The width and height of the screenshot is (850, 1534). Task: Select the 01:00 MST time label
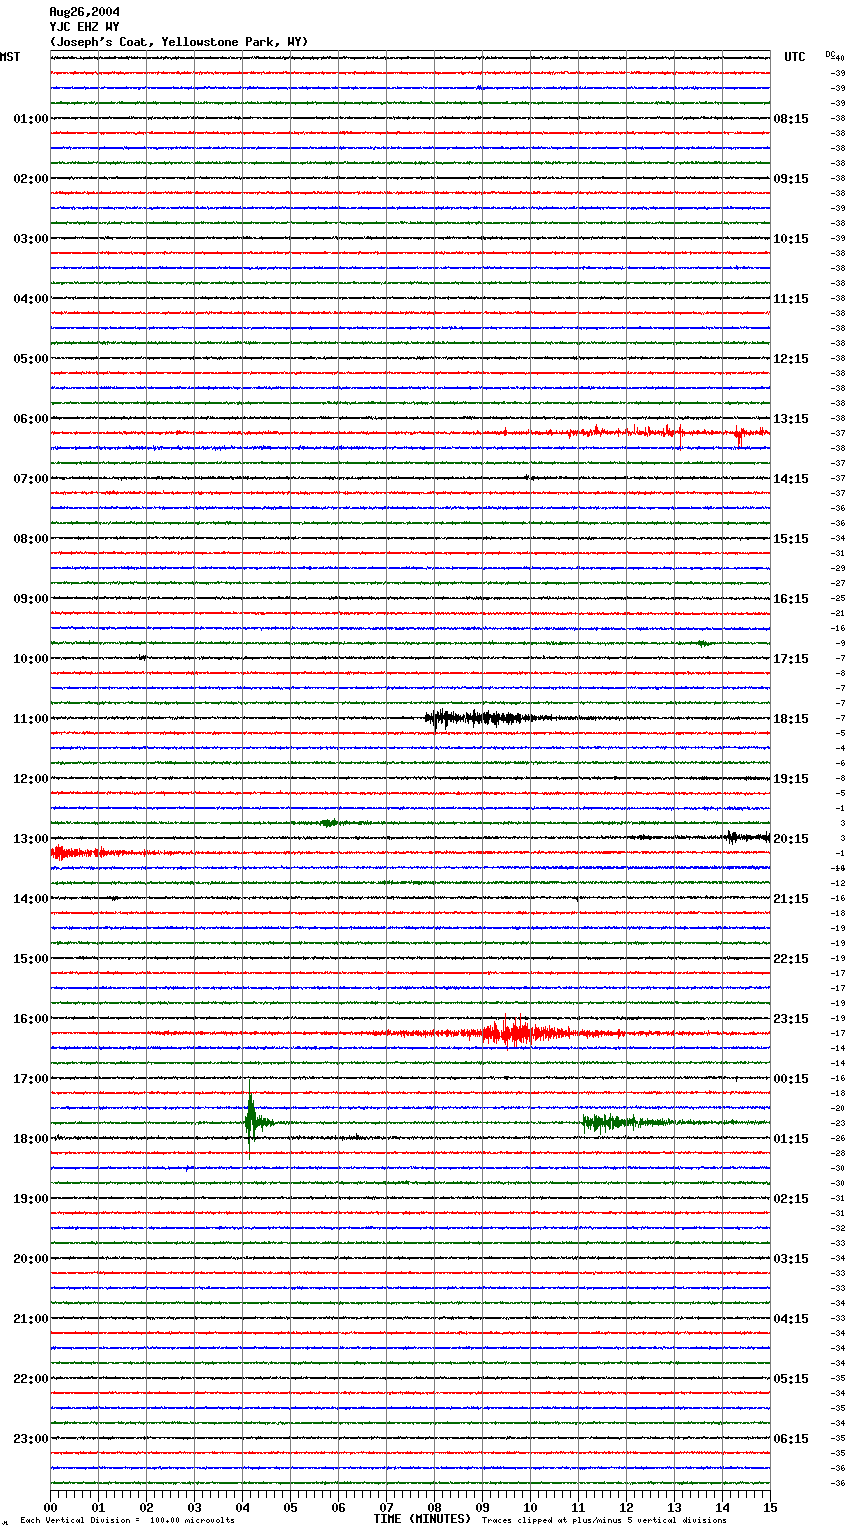click(30, 119)
